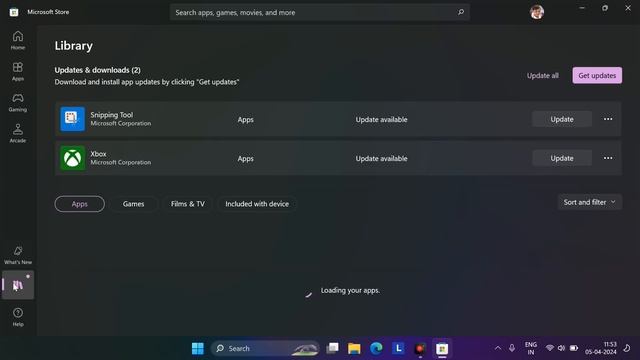
Task: Click the Get updates button
Action: pos(597,76)
